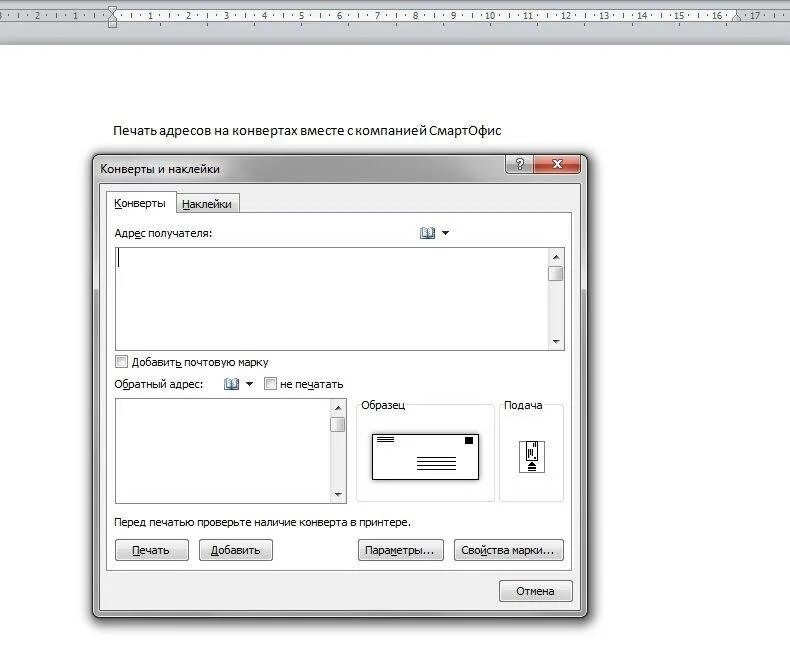Open address book for return address
790x650 pixels.
point(231,384)
